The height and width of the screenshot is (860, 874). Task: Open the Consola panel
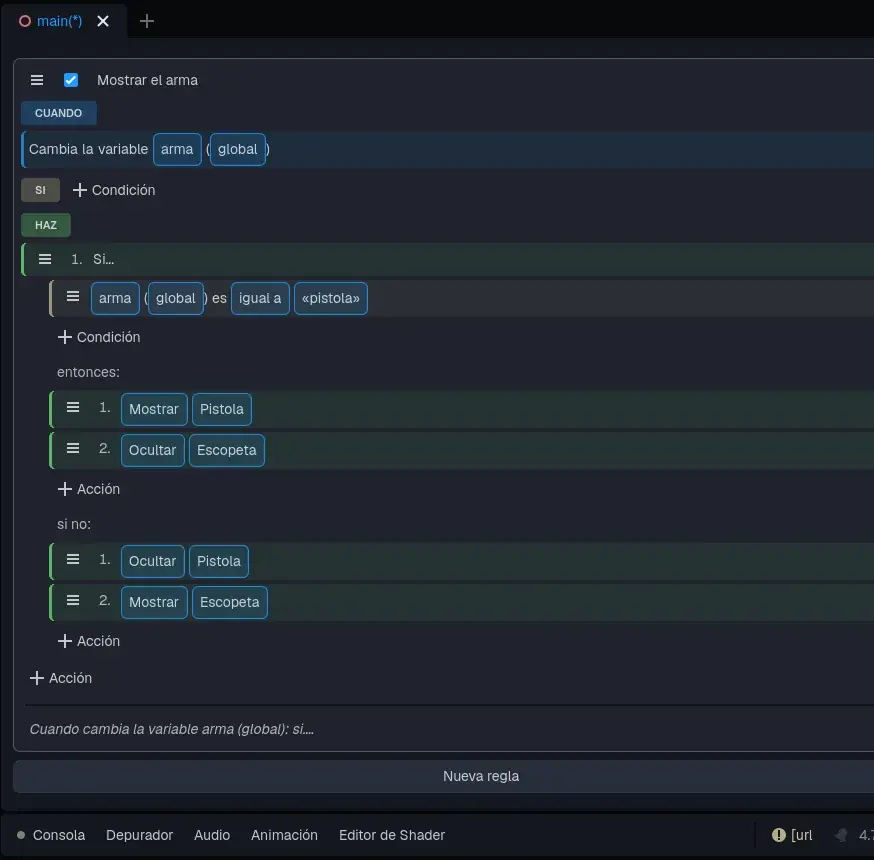tap(59, 835)
